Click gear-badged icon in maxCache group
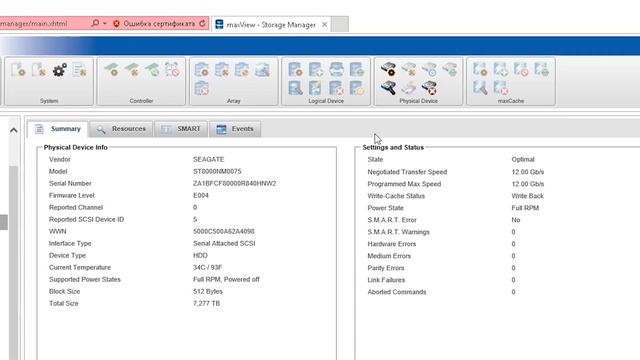 [480, 70]
